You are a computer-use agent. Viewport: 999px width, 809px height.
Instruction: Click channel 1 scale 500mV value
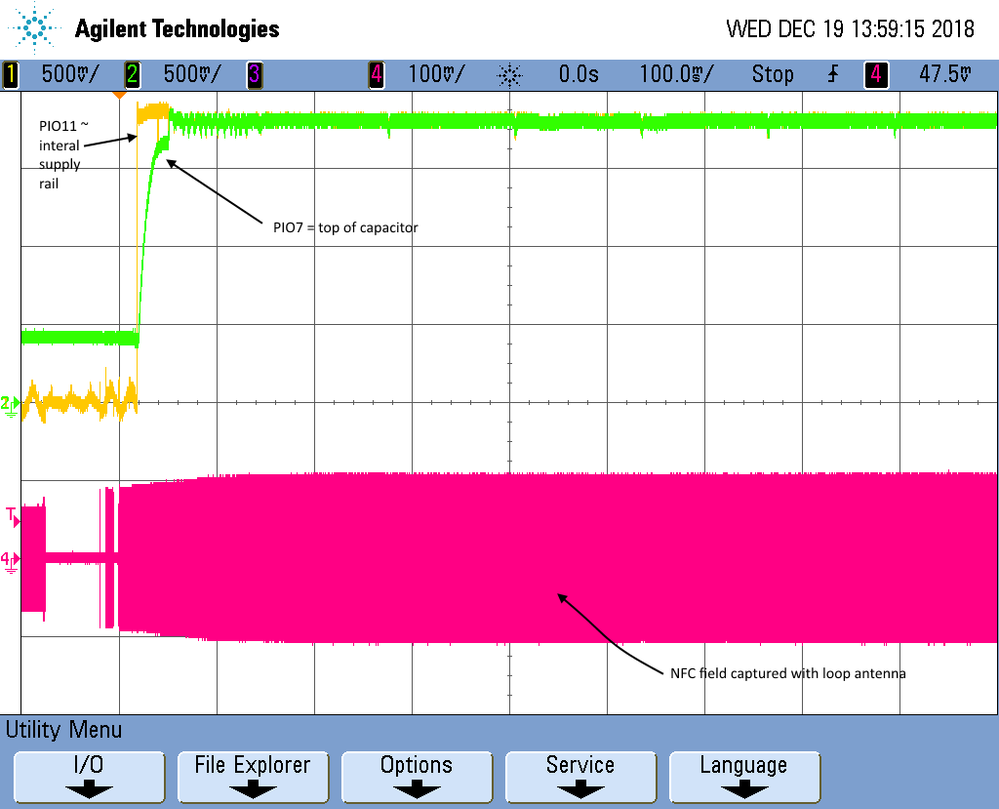tap(70, 74)
